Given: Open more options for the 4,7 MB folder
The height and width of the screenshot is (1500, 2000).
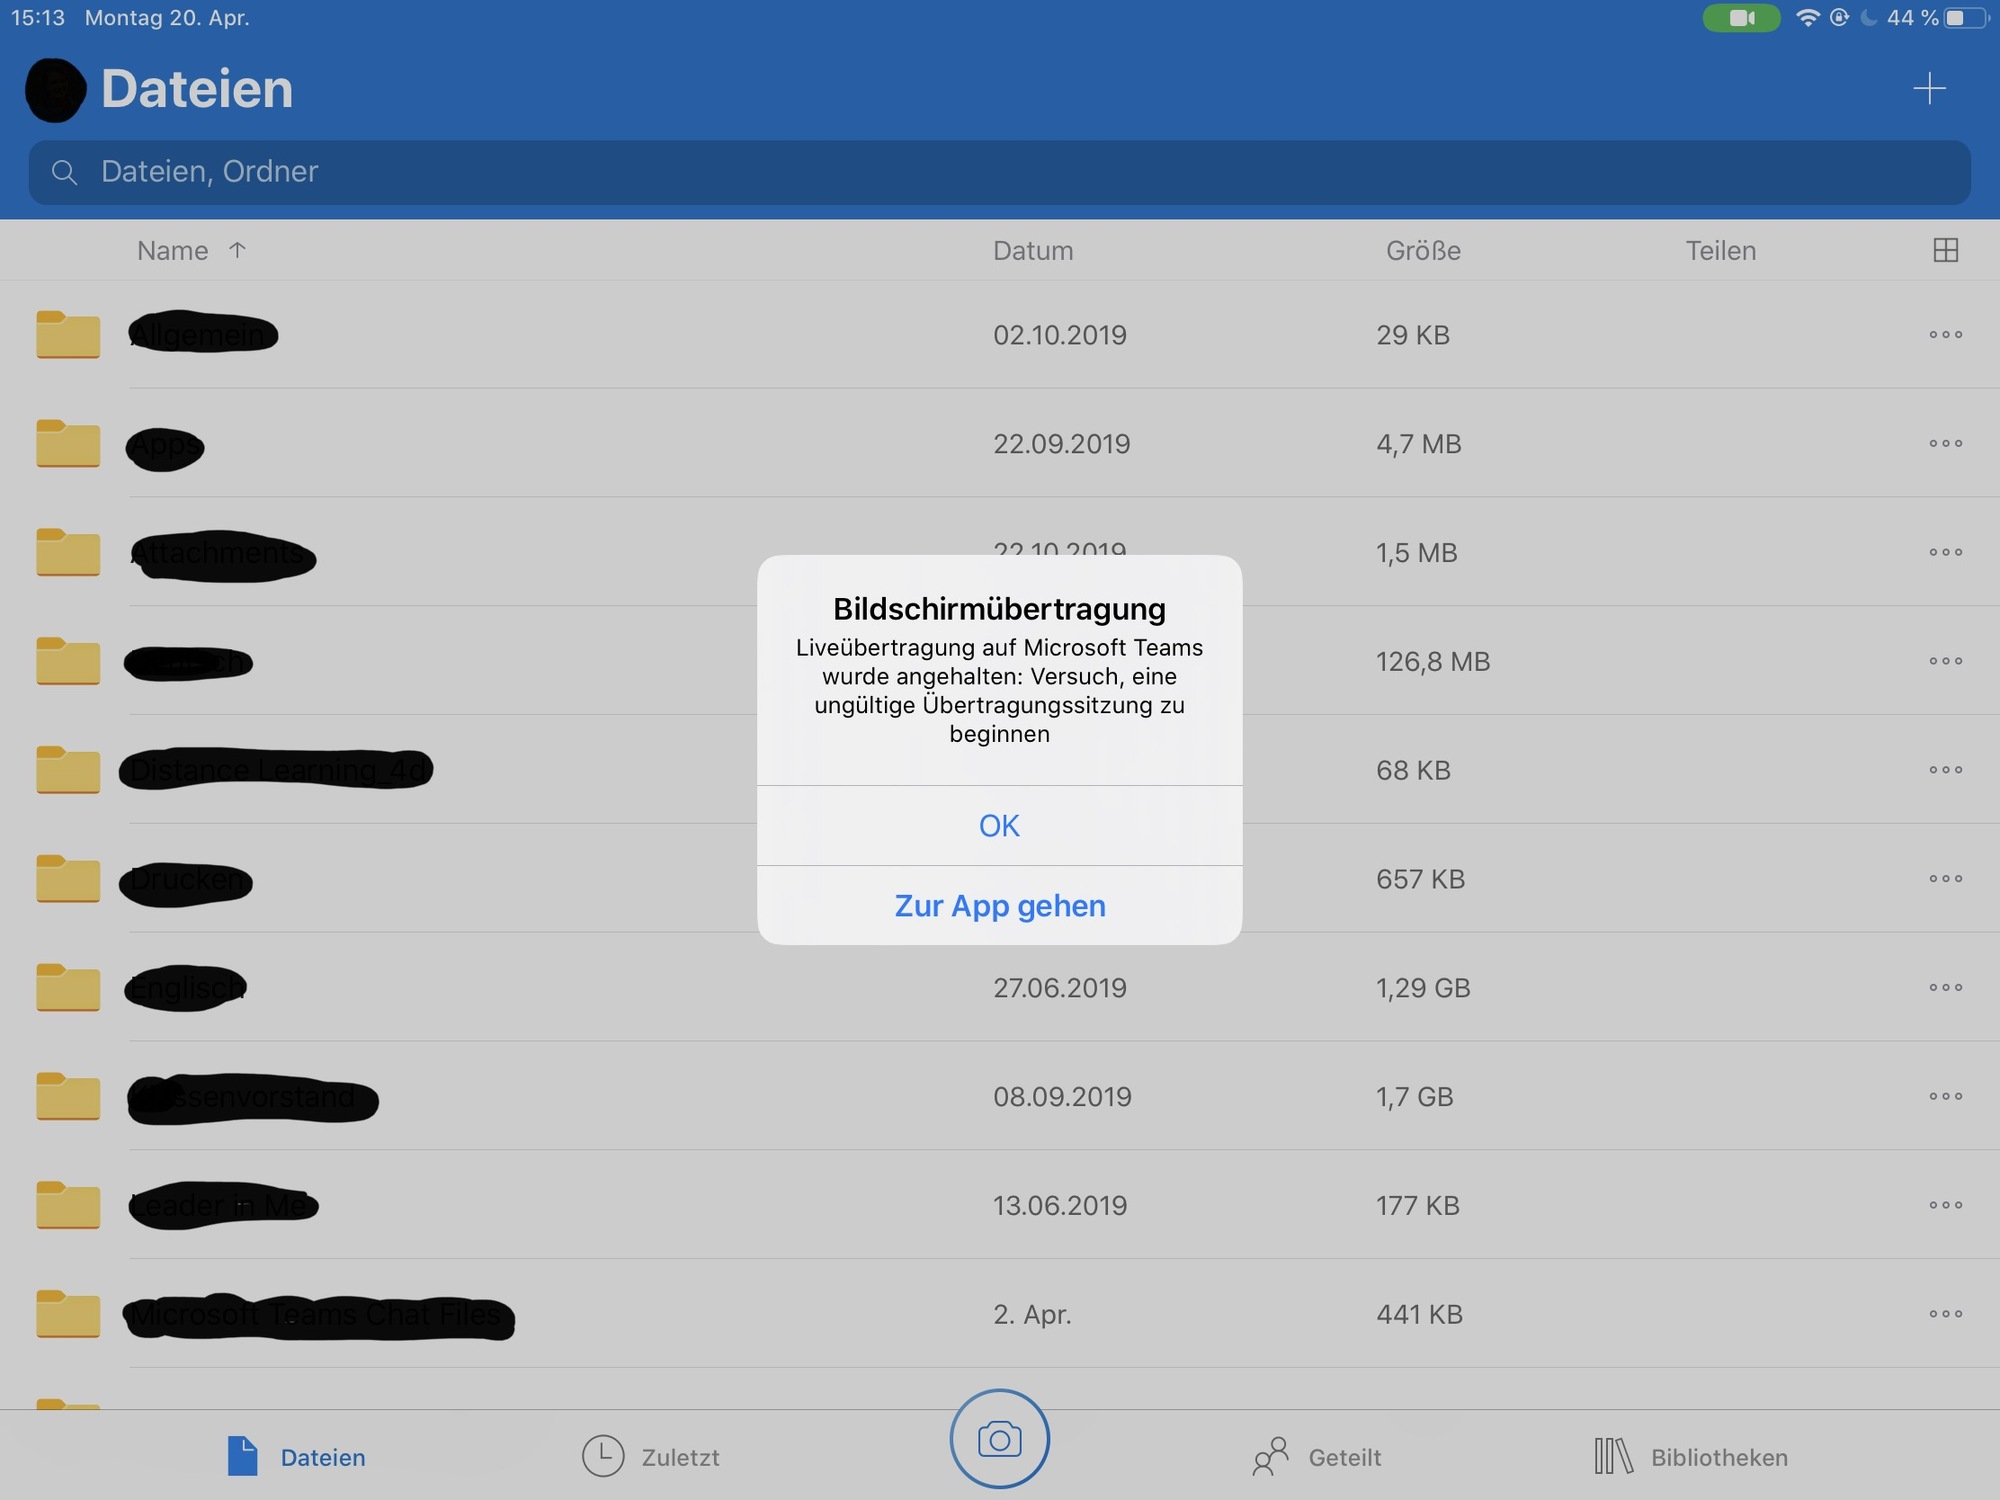Looking at the screenshot, I should click(x=1945, y=444).
